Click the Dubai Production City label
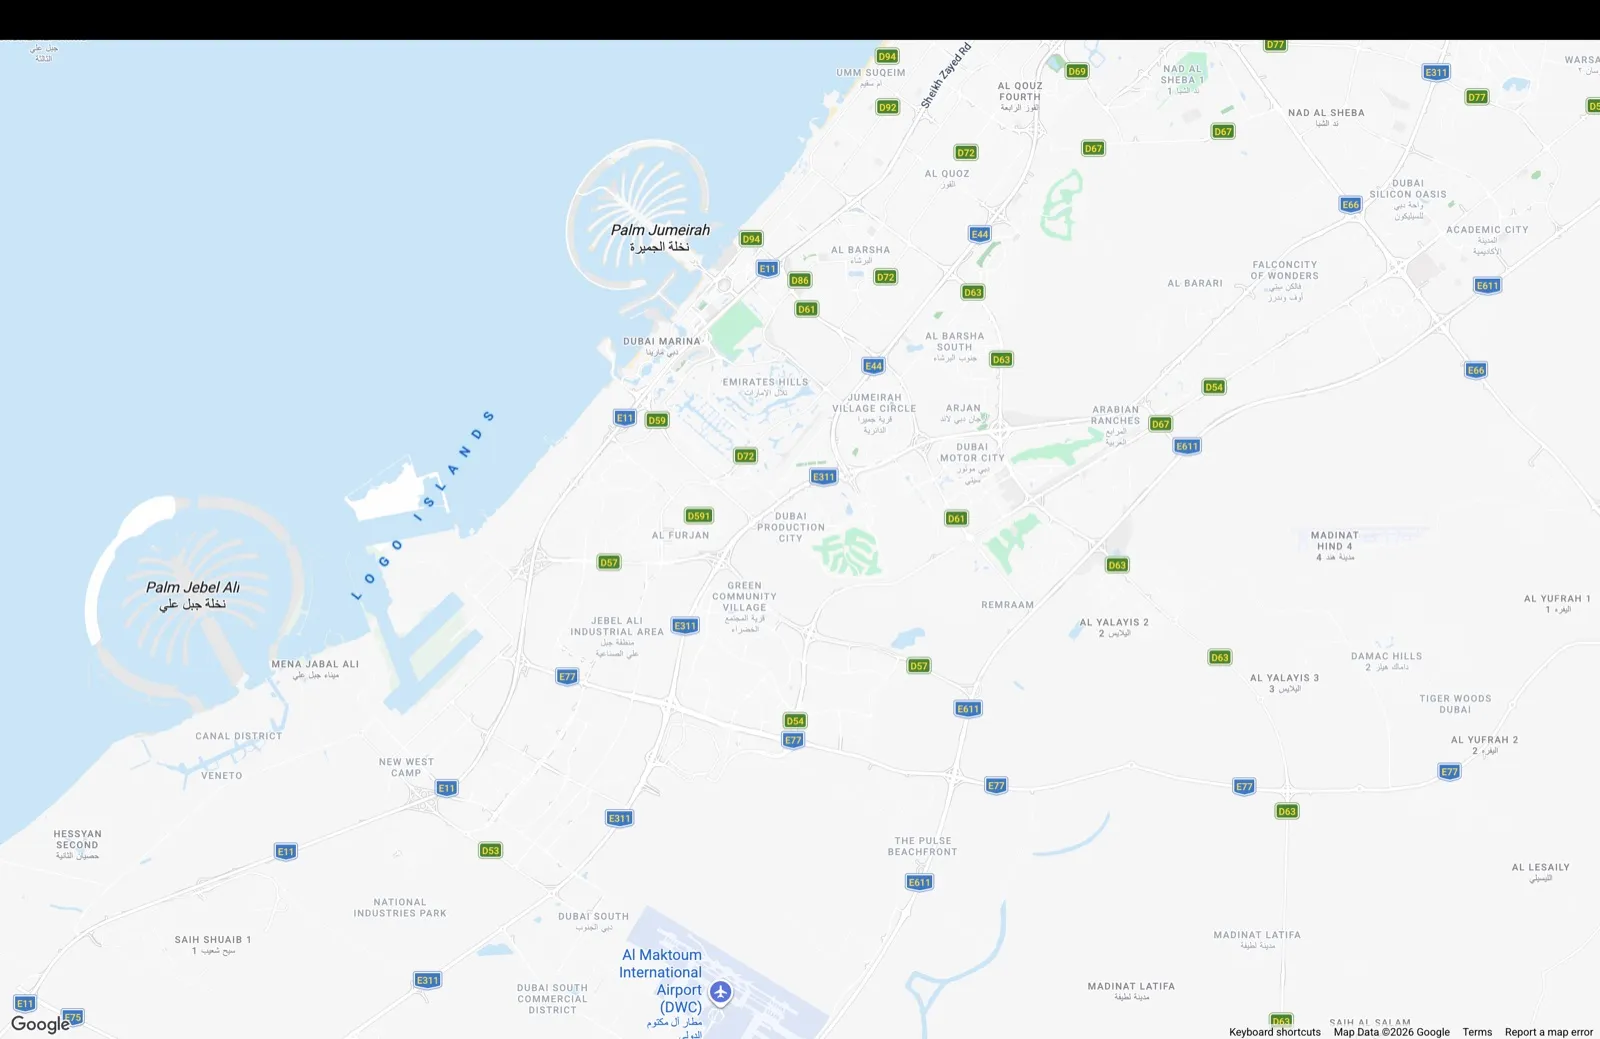 [791, 527]
